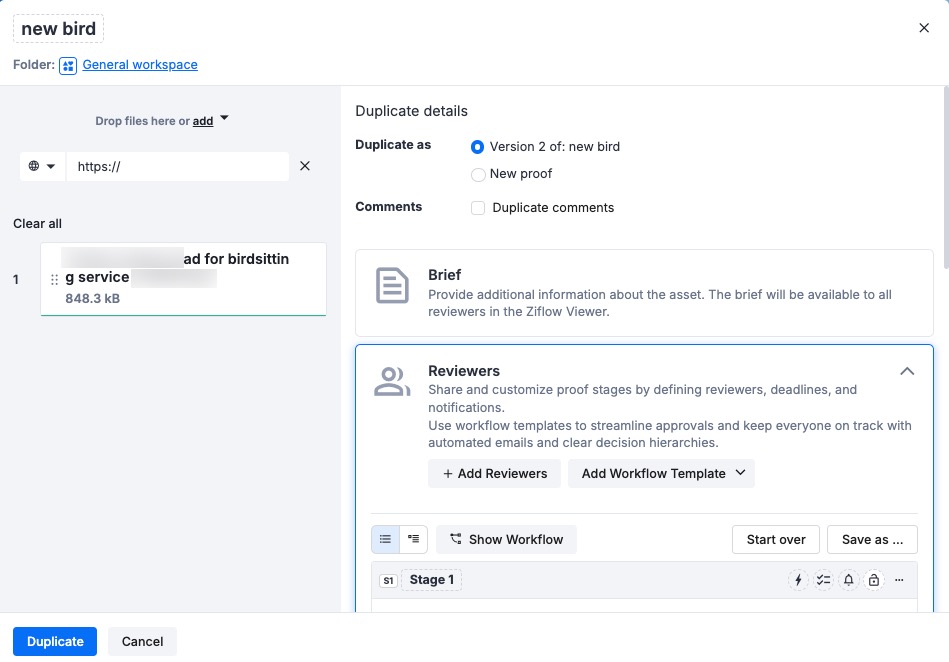949x662 pixels.
Task: Click the lock icon on Stage 1
Action: point(873,579)
